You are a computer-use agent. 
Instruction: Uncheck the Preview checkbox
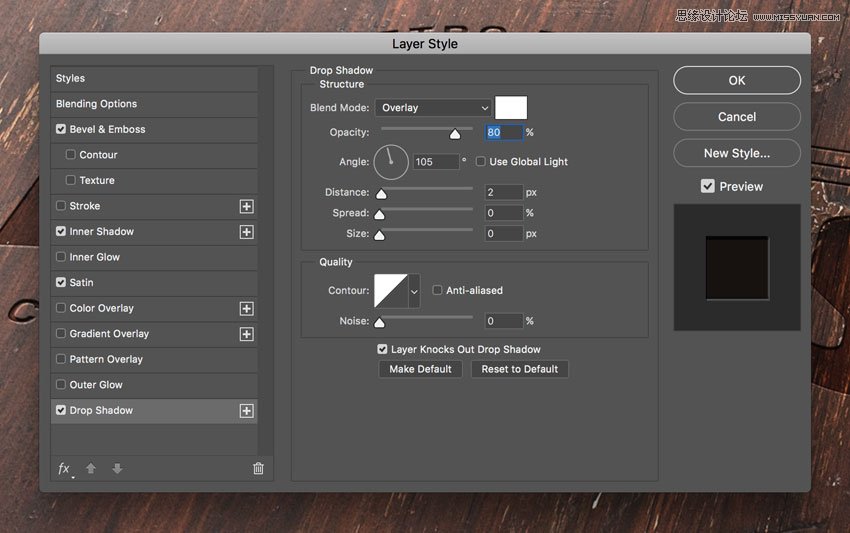tap(708, 186)
